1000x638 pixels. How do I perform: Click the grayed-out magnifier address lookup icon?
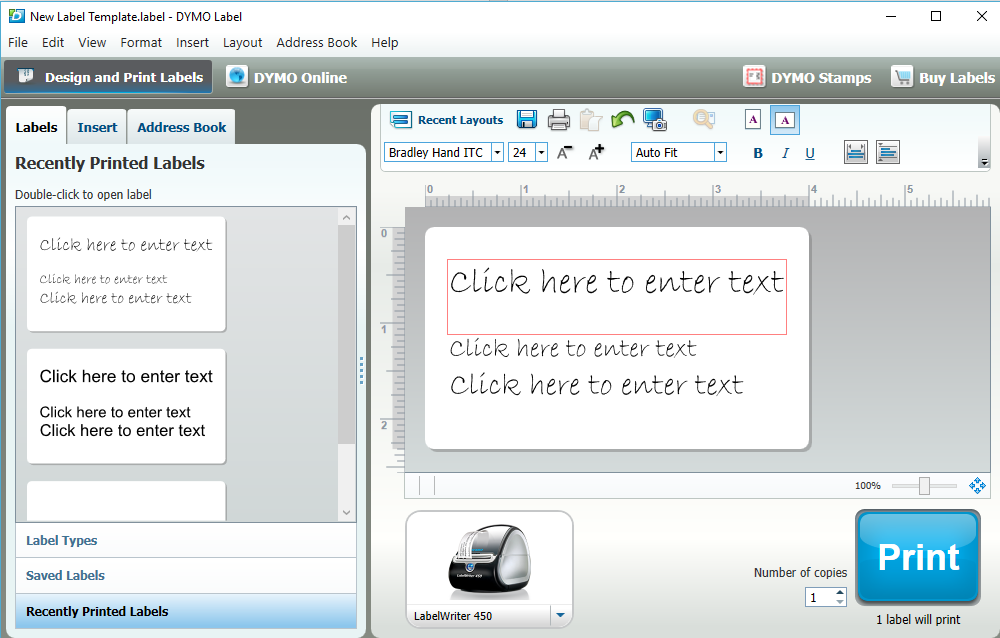click(x=703, y=119)
